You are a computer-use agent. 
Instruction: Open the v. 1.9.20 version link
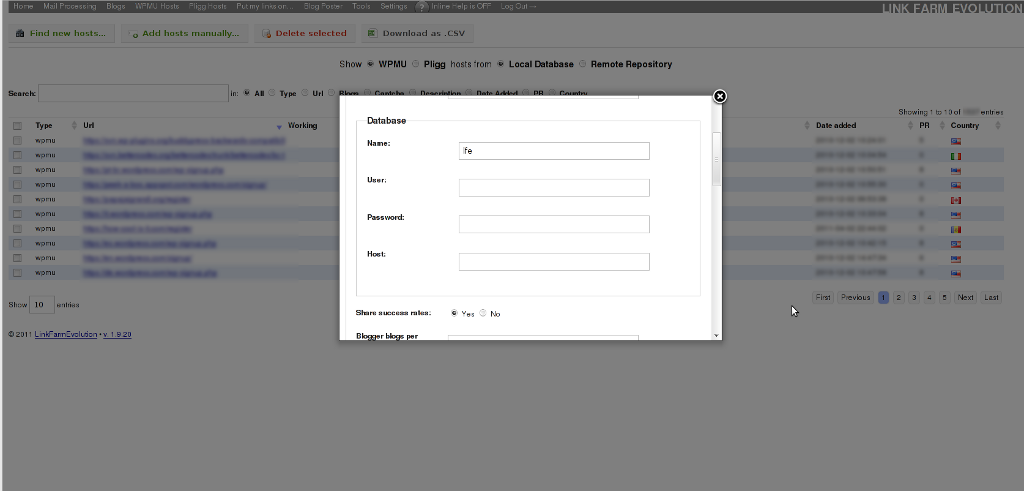coord(118,334)
